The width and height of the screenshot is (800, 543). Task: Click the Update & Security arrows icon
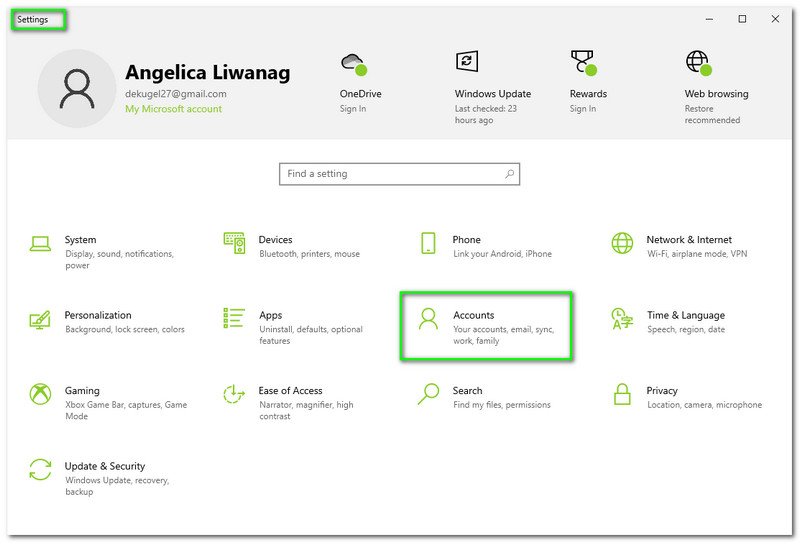point(40,470)
